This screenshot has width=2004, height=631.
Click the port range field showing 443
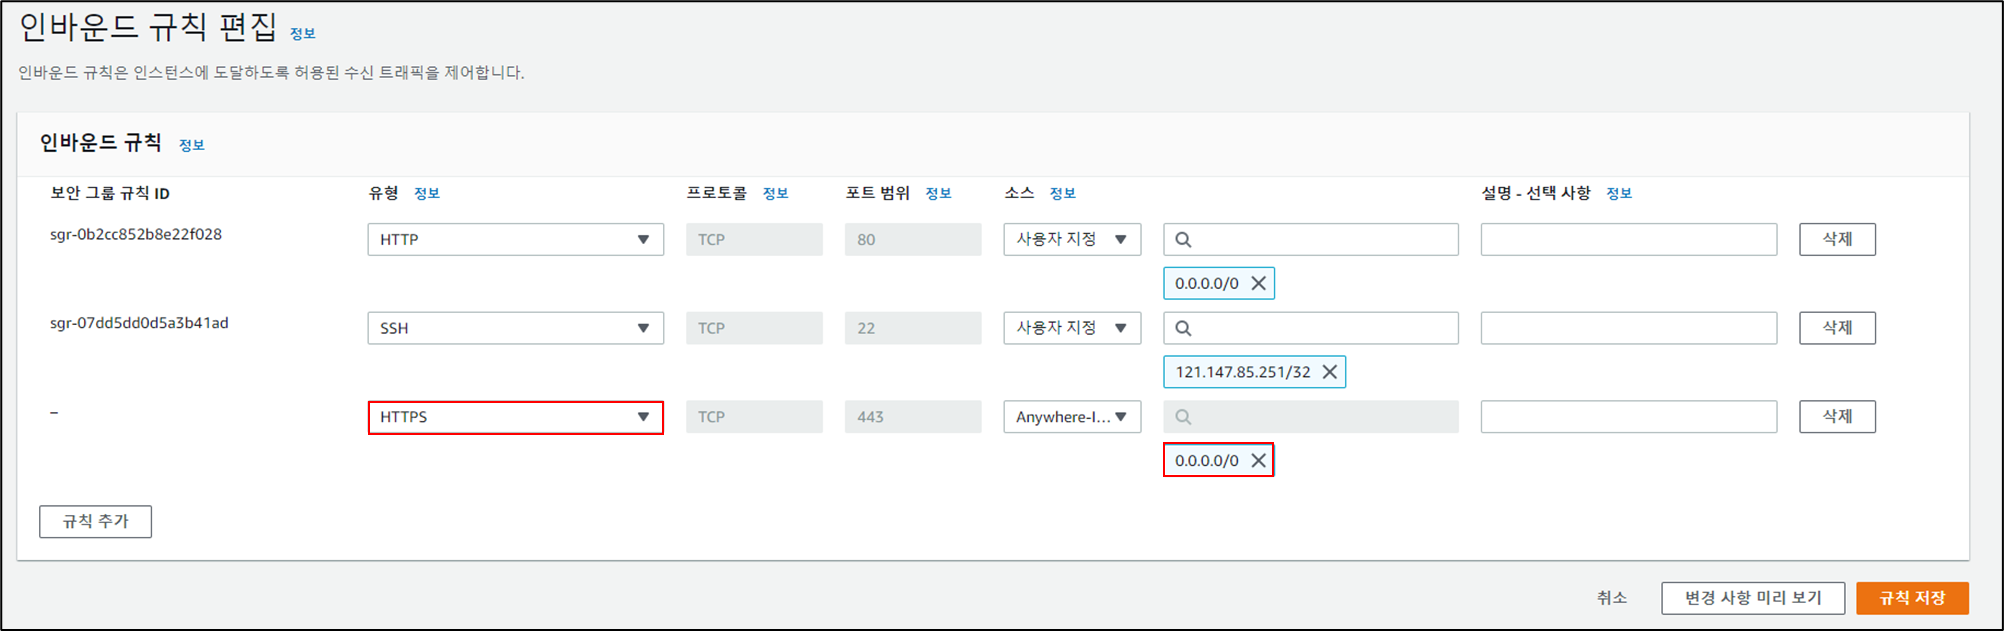pyautogui.click(x=913, y=417)
